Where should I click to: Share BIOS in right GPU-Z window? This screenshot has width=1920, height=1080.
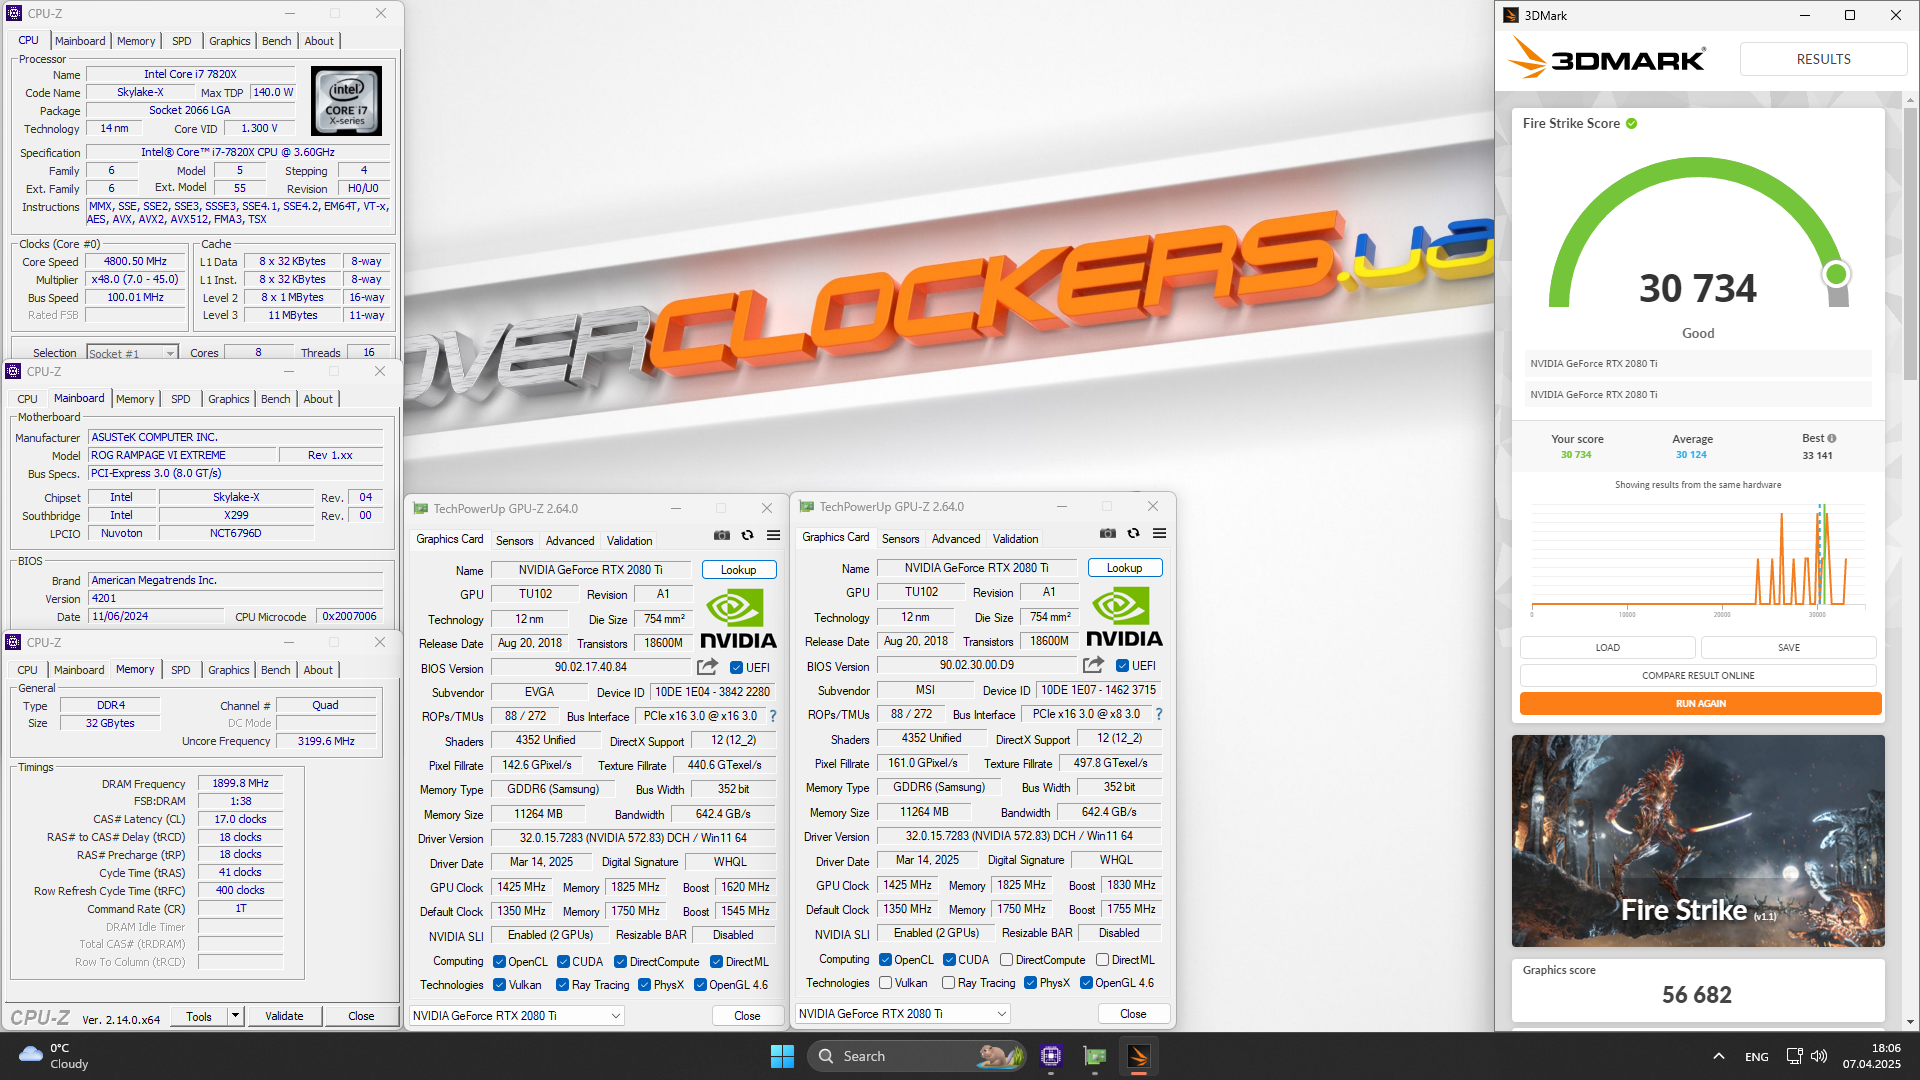tap(1093, 665)
